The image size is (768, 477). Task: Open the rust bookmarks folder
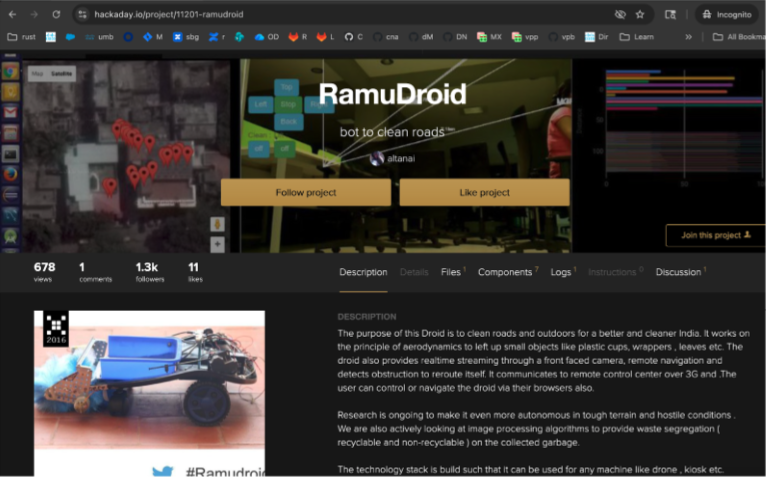22,37
